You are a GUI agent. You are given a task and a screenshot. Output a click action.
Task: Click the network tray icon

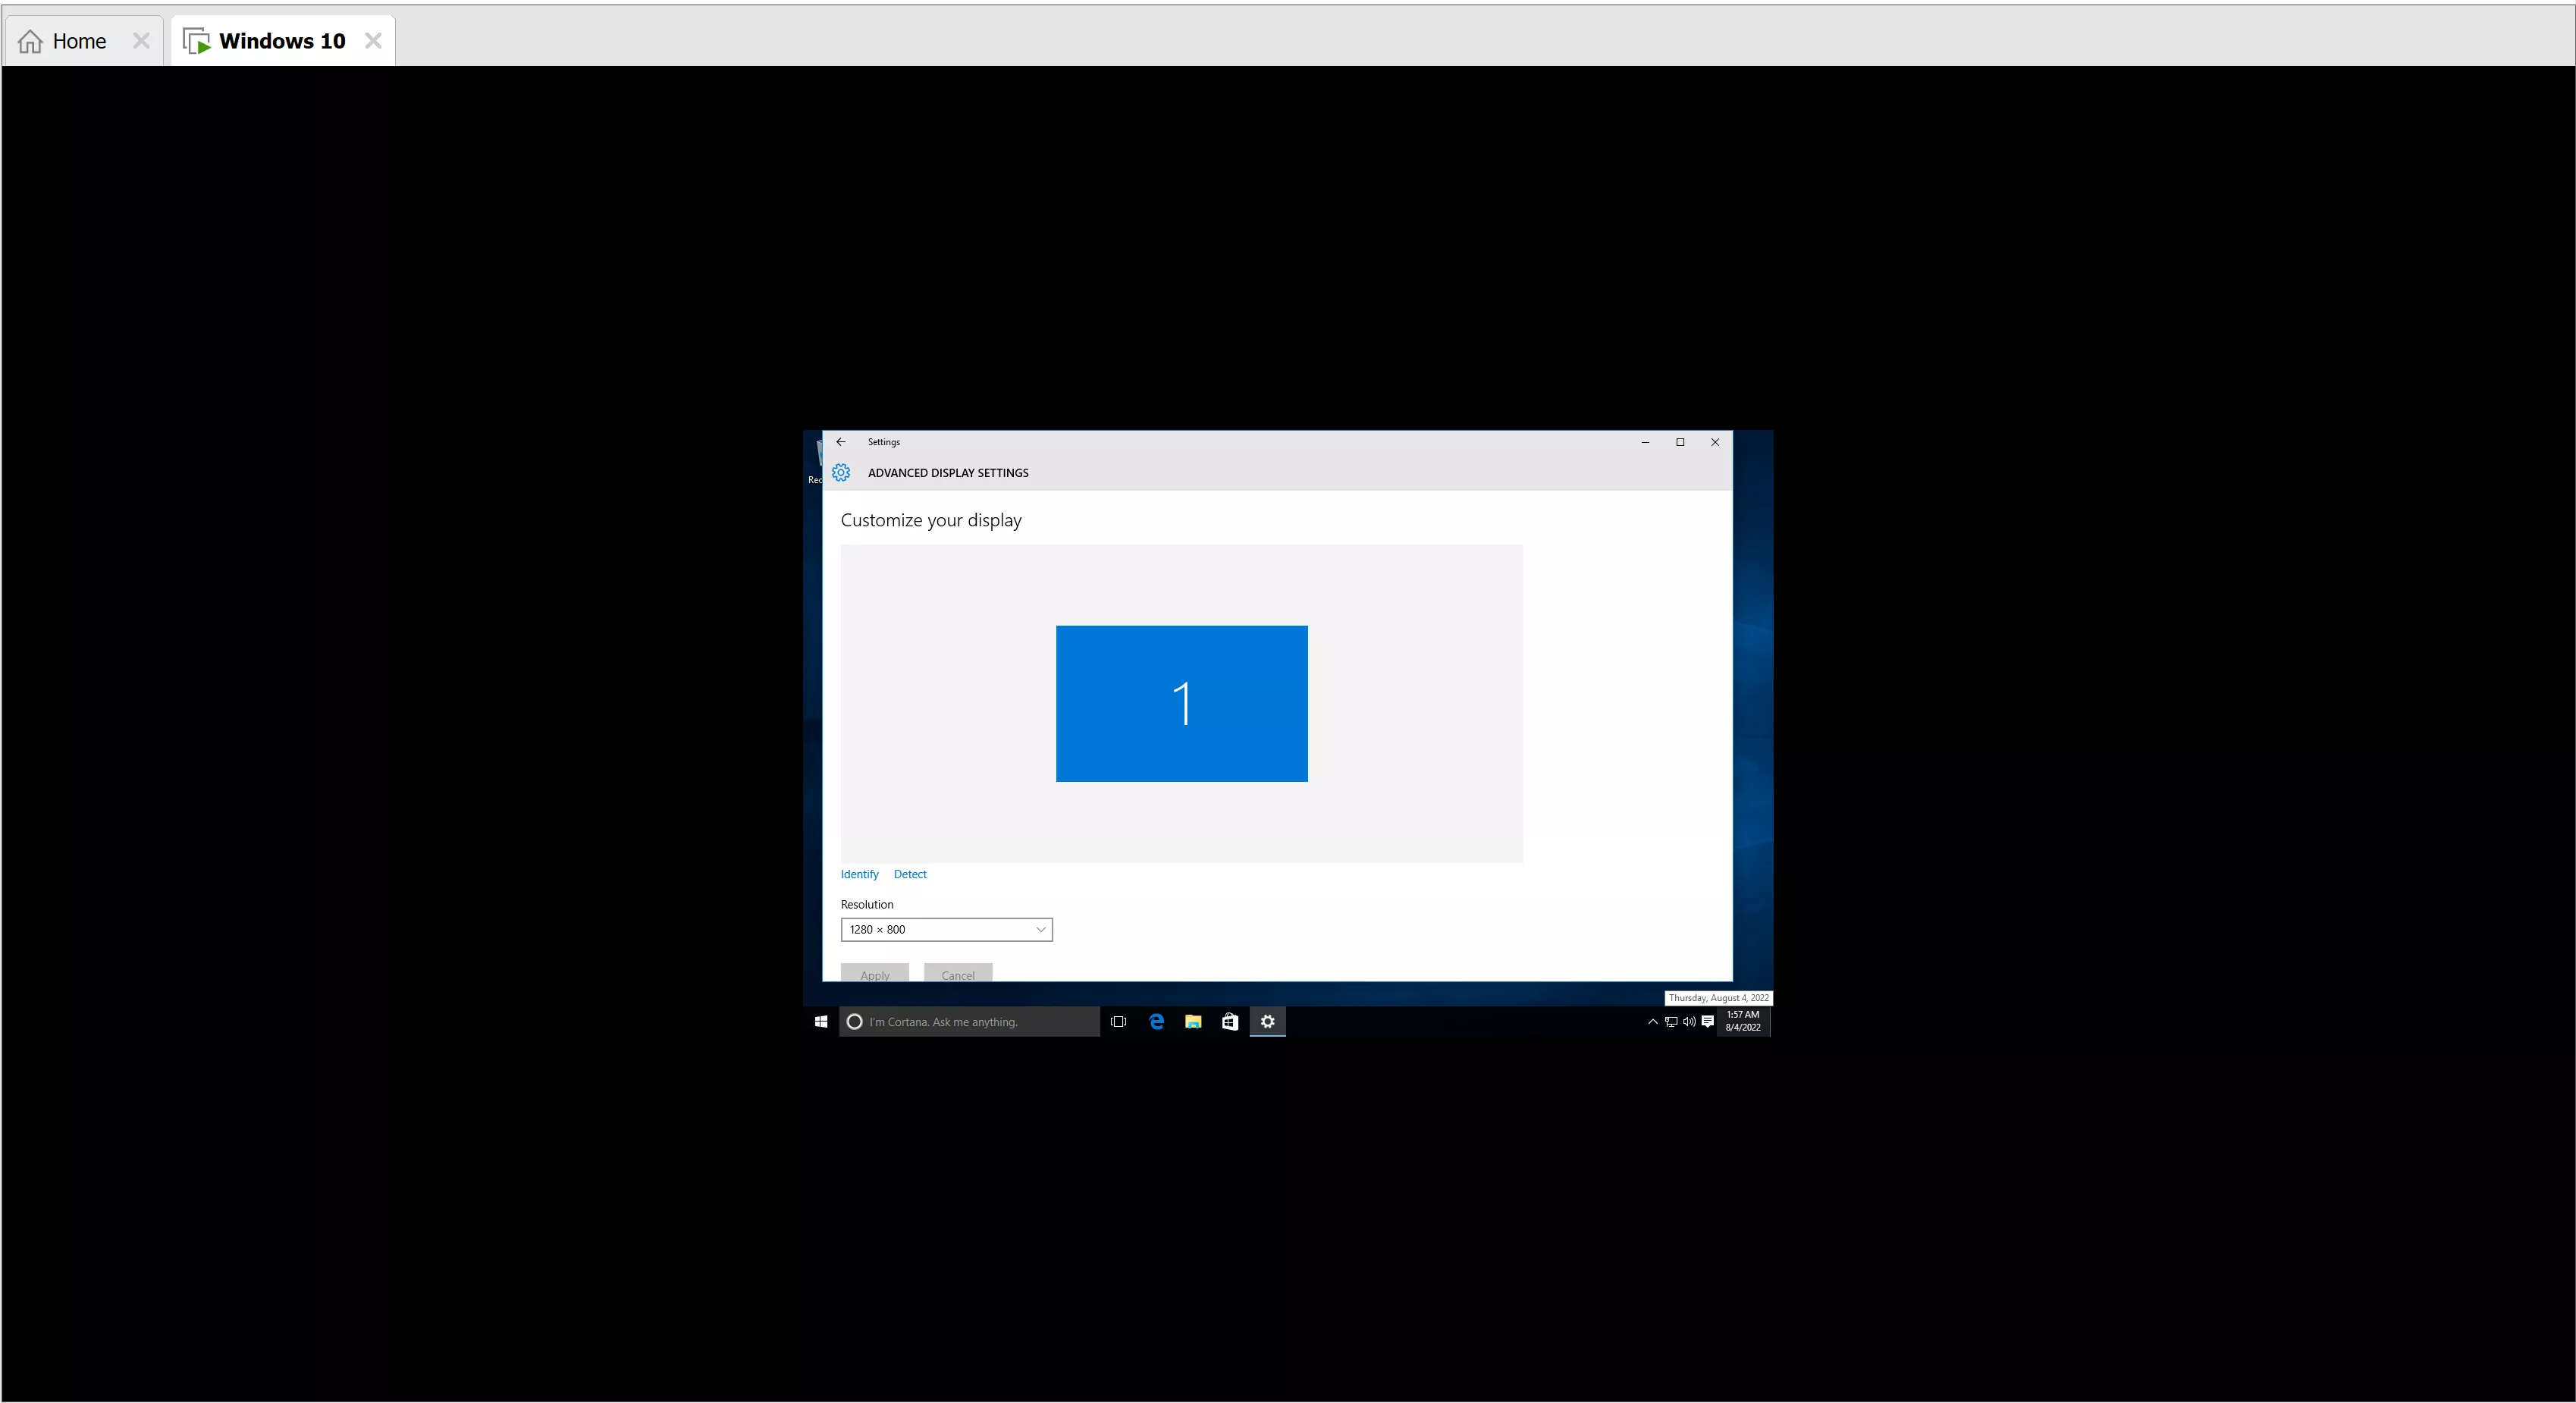coord(1671,1022)
